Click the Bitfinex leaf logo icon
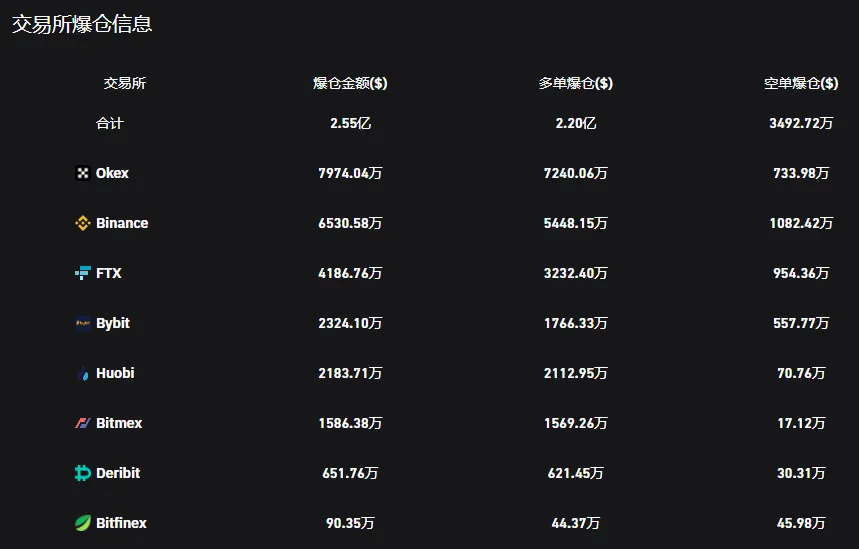Screen dimensions: 859x549 83,523
